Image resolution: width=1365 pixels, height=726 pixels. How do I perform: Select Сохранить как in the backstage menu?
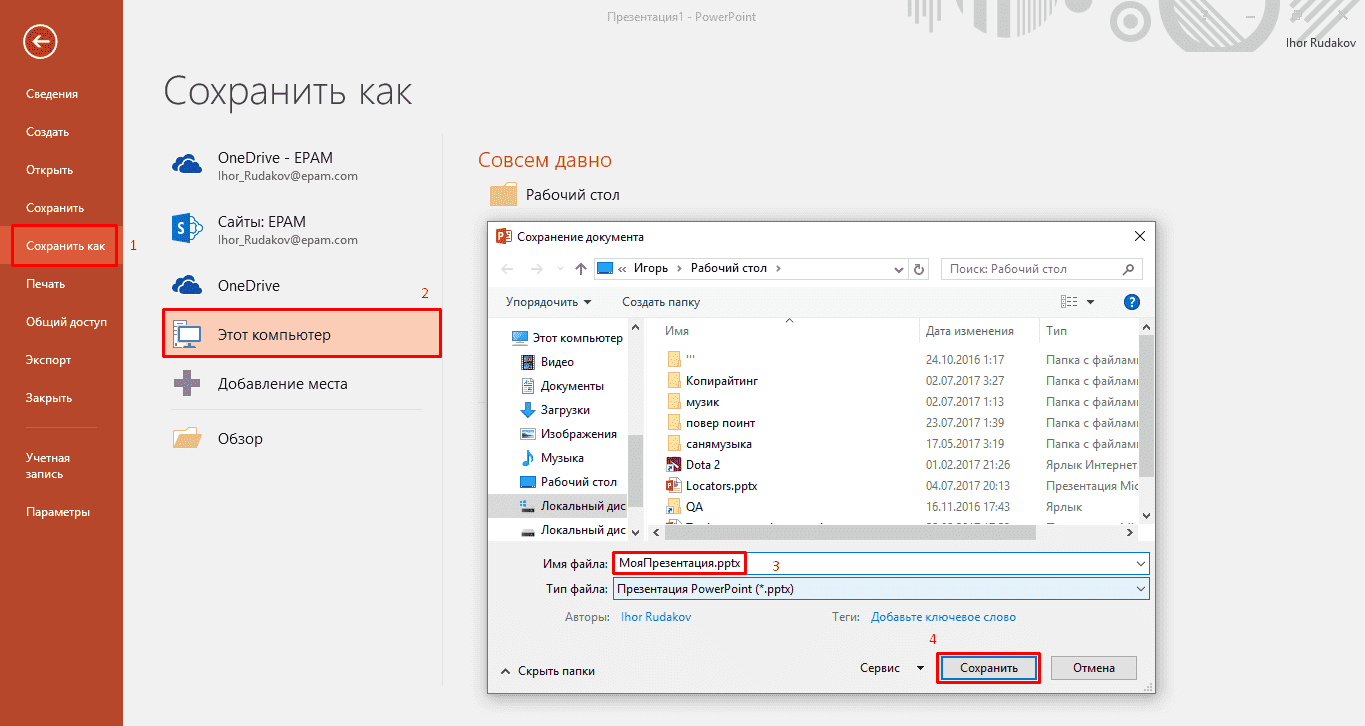point(65,246)
